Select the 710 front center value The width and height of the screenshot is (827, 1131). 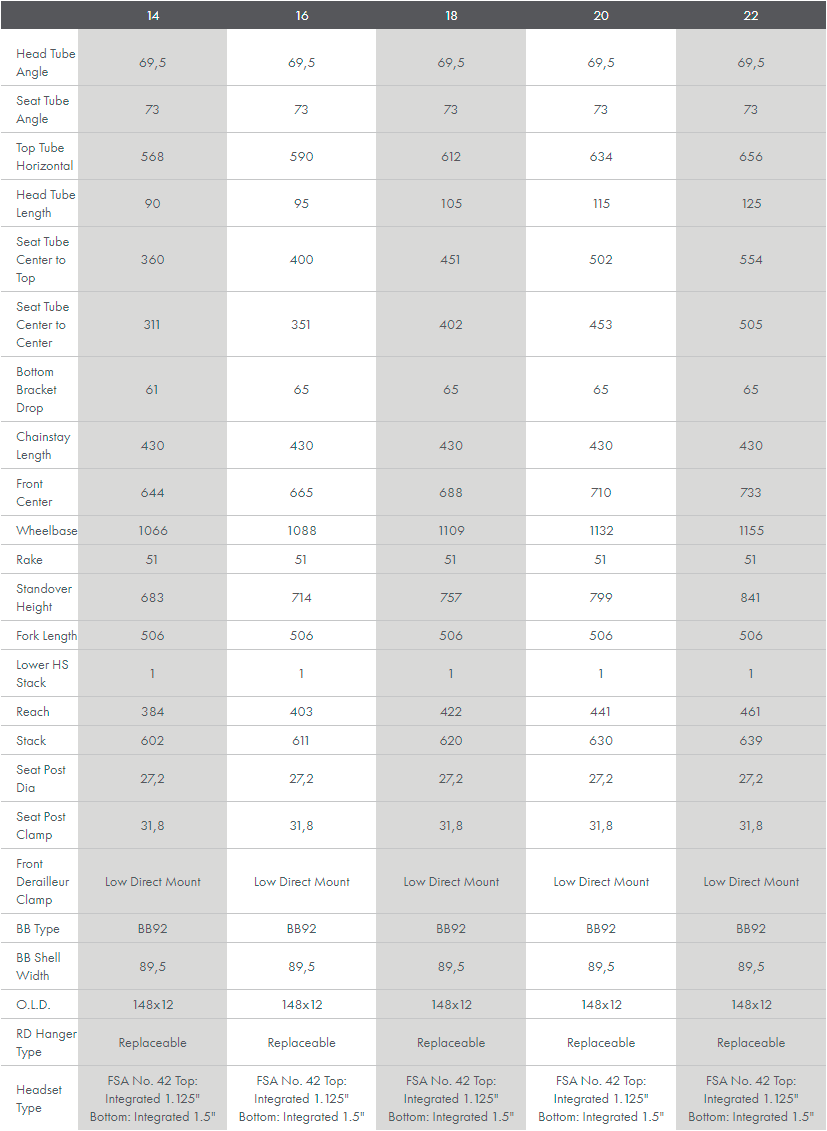601,493
